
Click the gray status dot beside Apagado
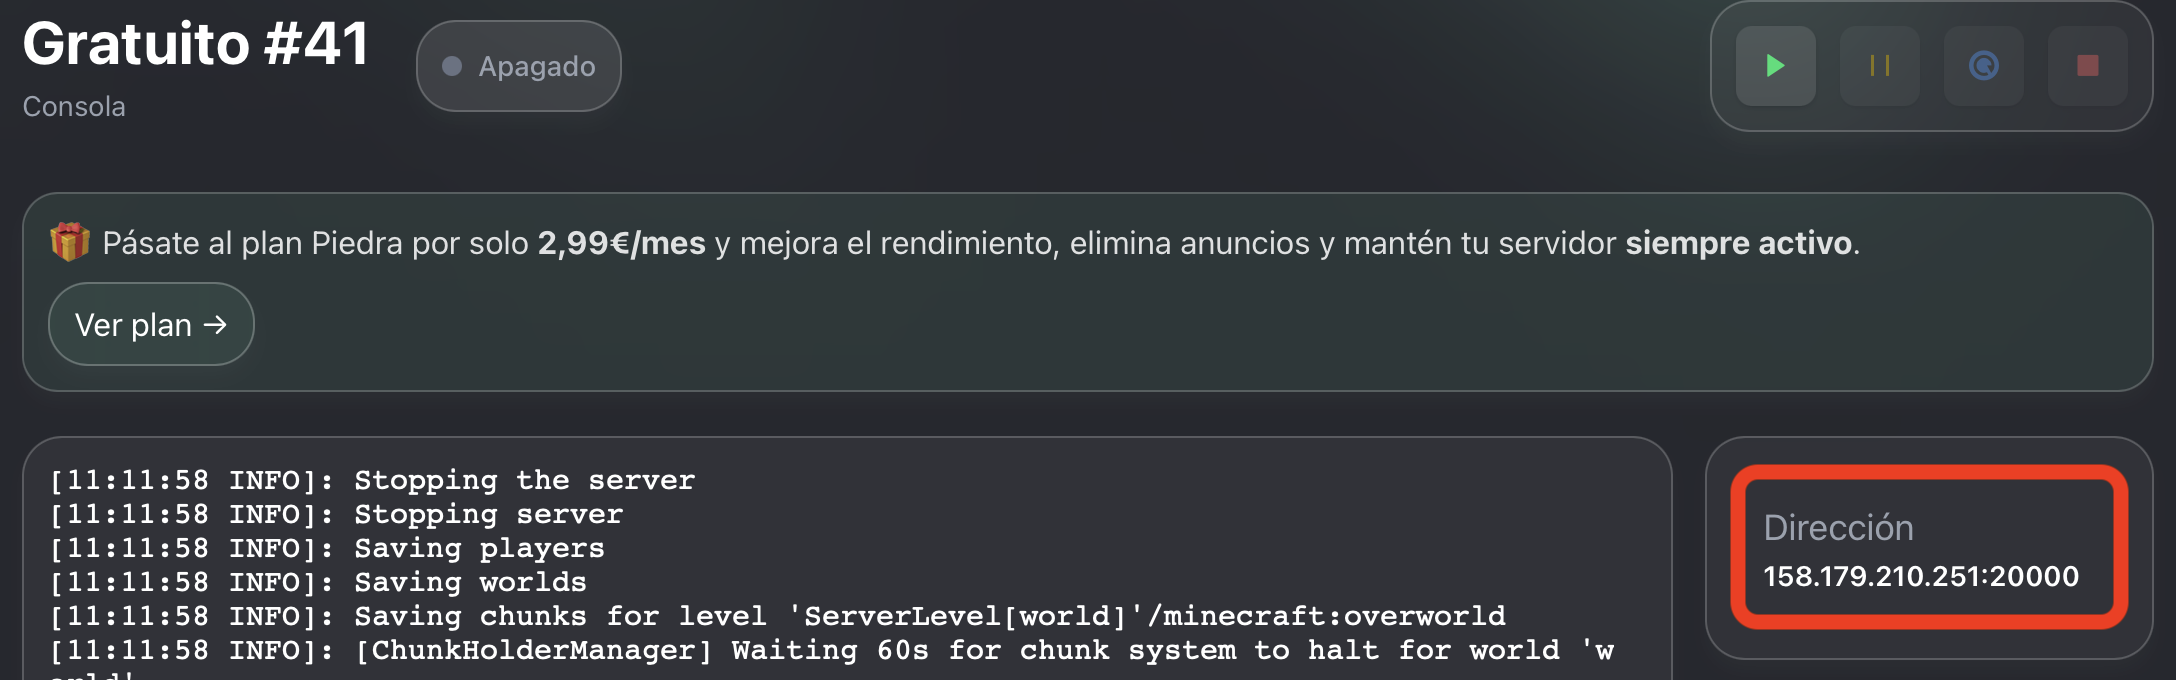click(452, 66)
